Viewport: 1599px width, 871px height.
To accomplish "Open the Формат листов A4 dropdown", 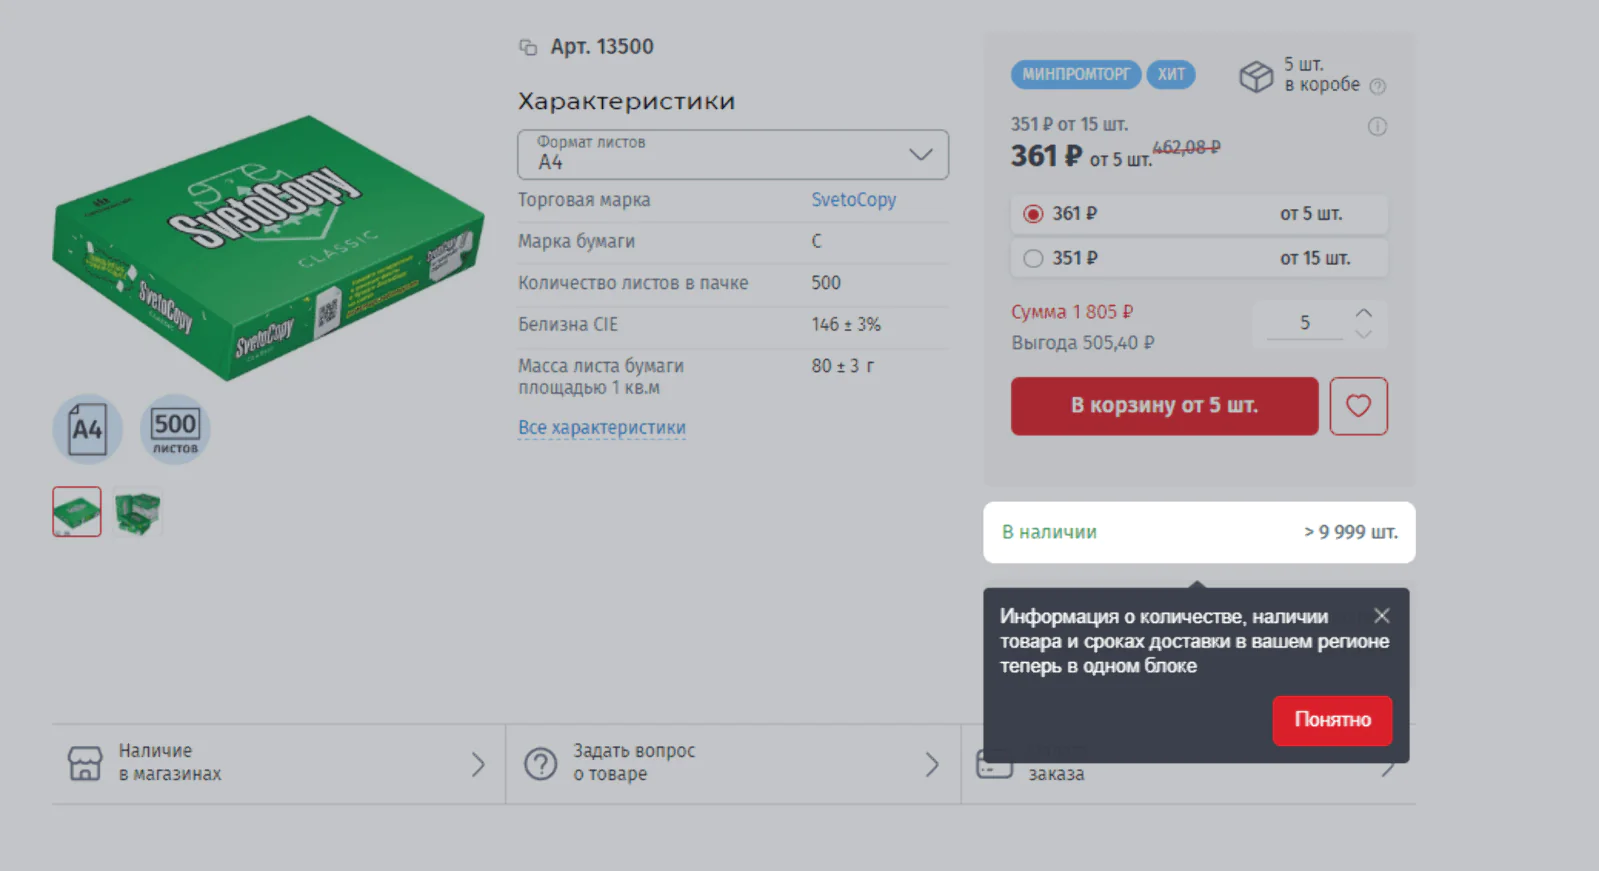I will click(733, 155).
